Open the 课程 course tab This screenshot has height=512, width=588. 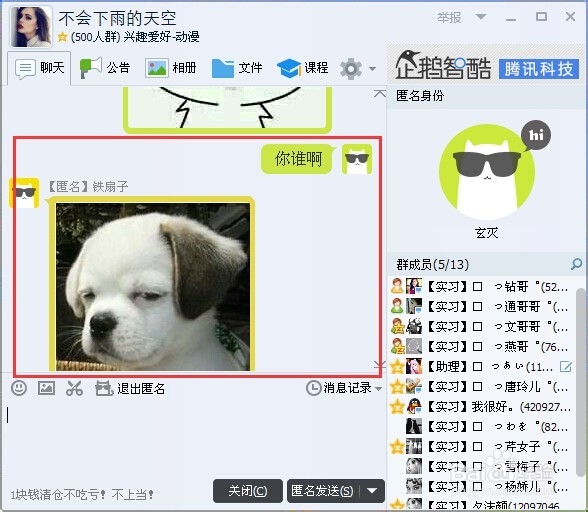303,68
